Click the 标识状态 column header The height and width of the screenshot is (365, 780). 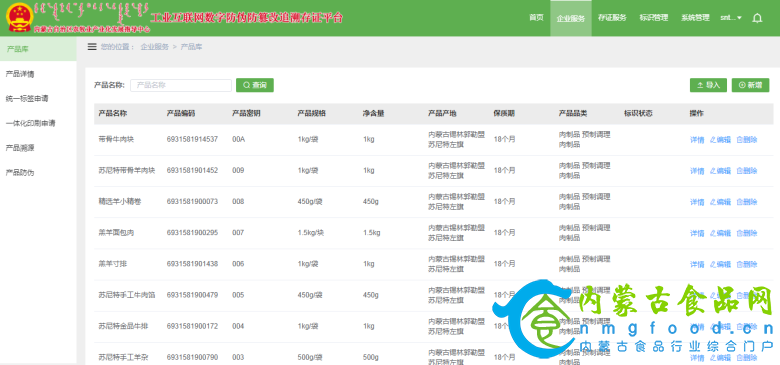point(638,113)
